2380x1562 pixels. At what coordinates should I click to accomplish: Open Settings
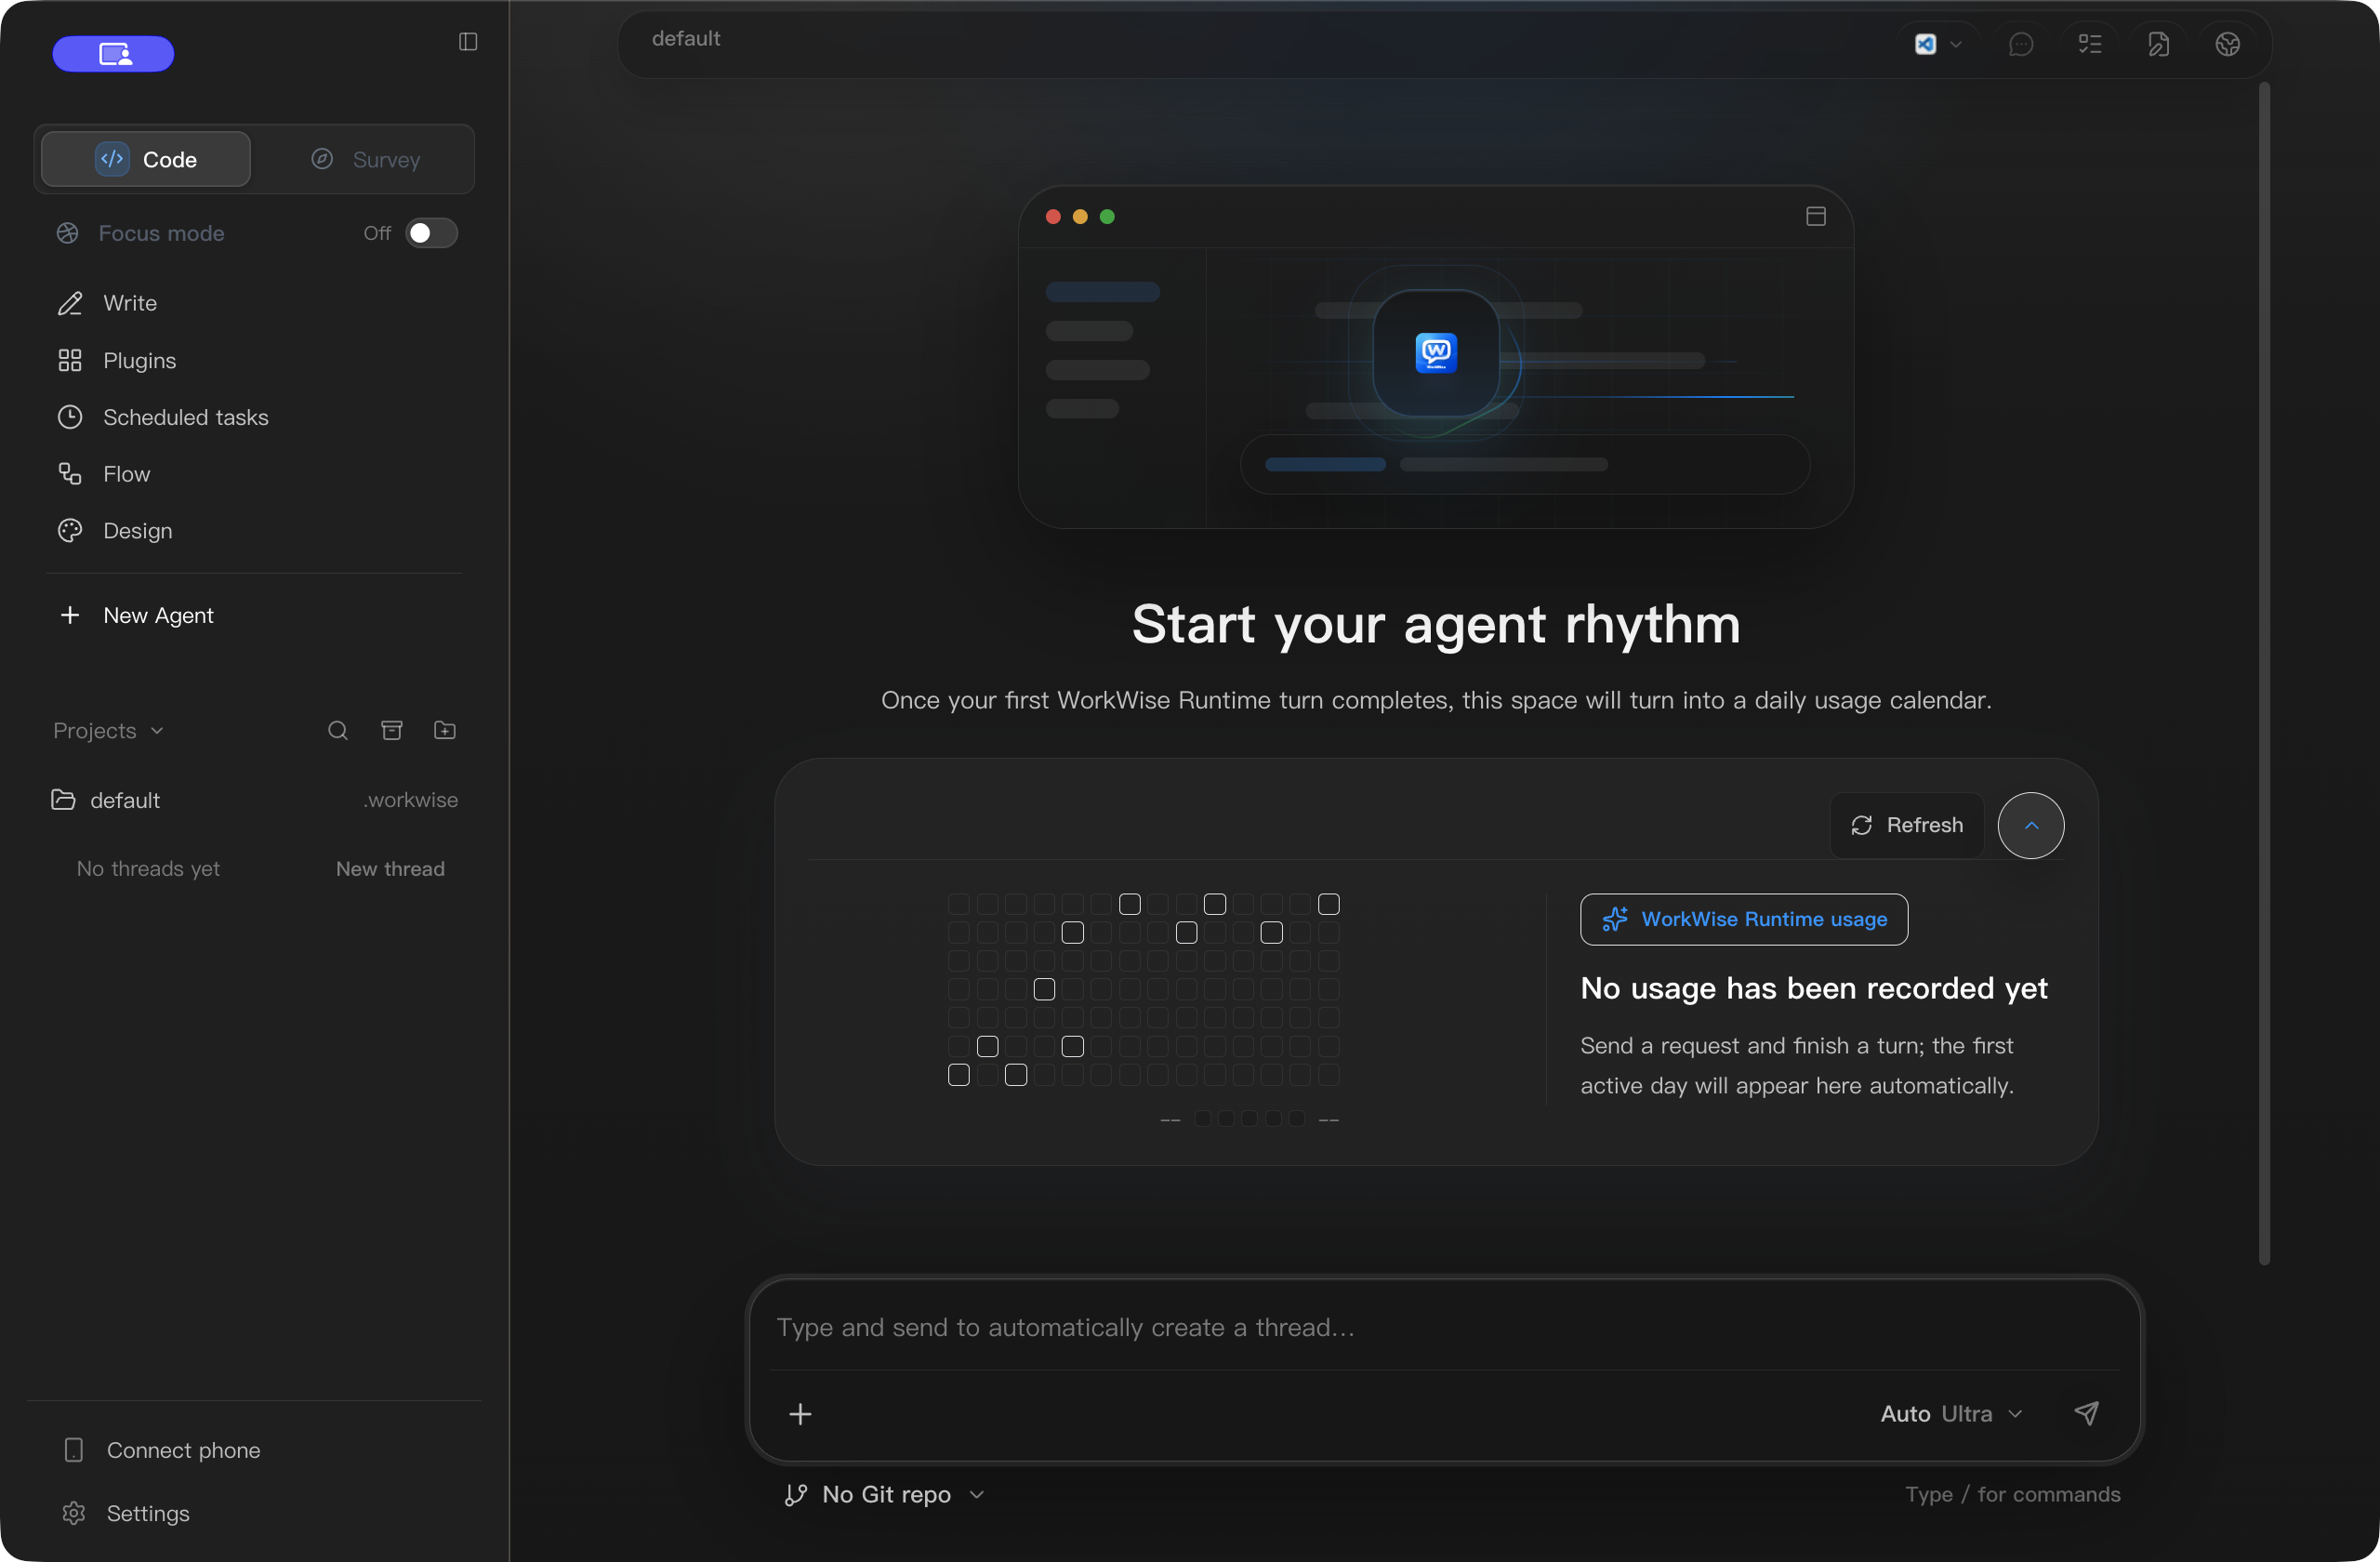coord(254,1513)
